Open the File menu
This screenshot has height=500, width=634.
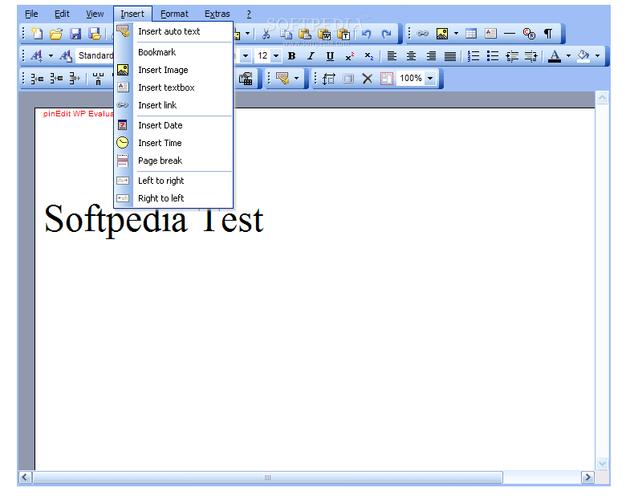tap(32, 14)
